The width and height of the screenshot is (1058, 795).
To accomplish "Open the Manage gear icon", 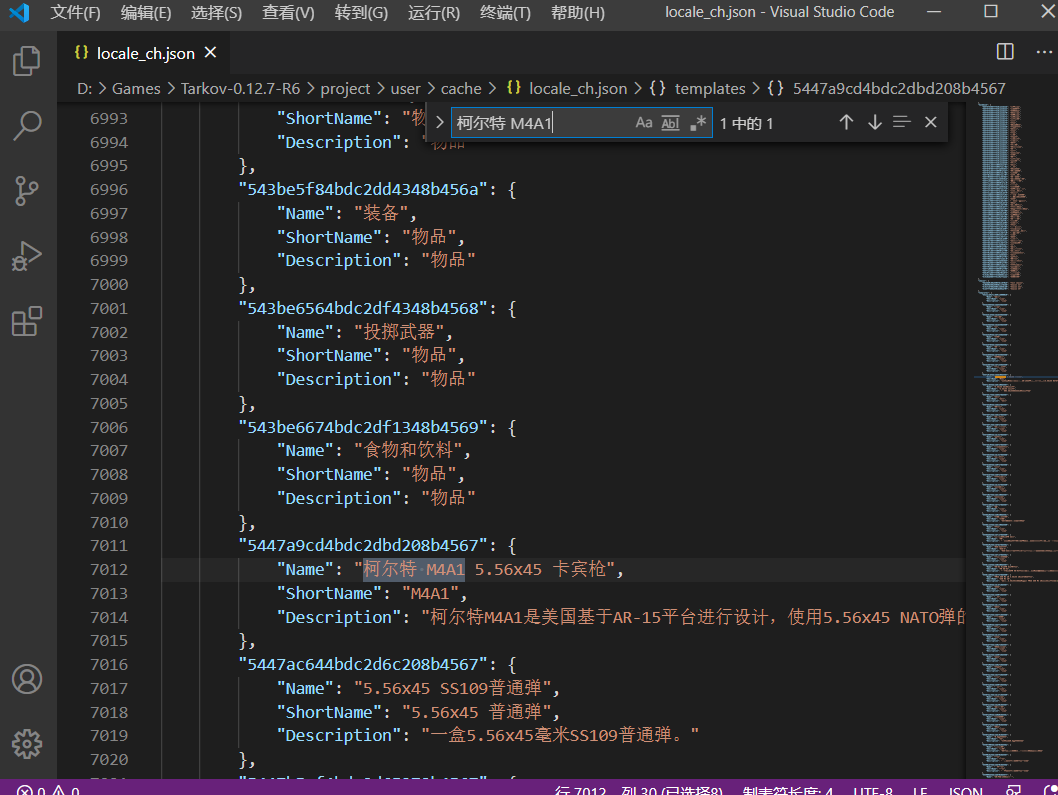I will (x=27, y=744).
